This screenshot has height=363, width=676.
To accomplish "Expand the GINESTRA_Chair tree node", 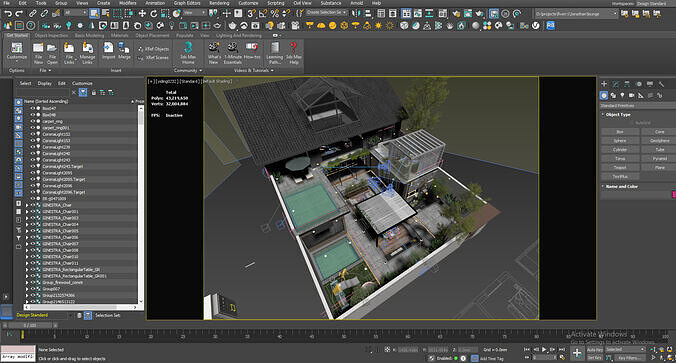I will [27, 205].
